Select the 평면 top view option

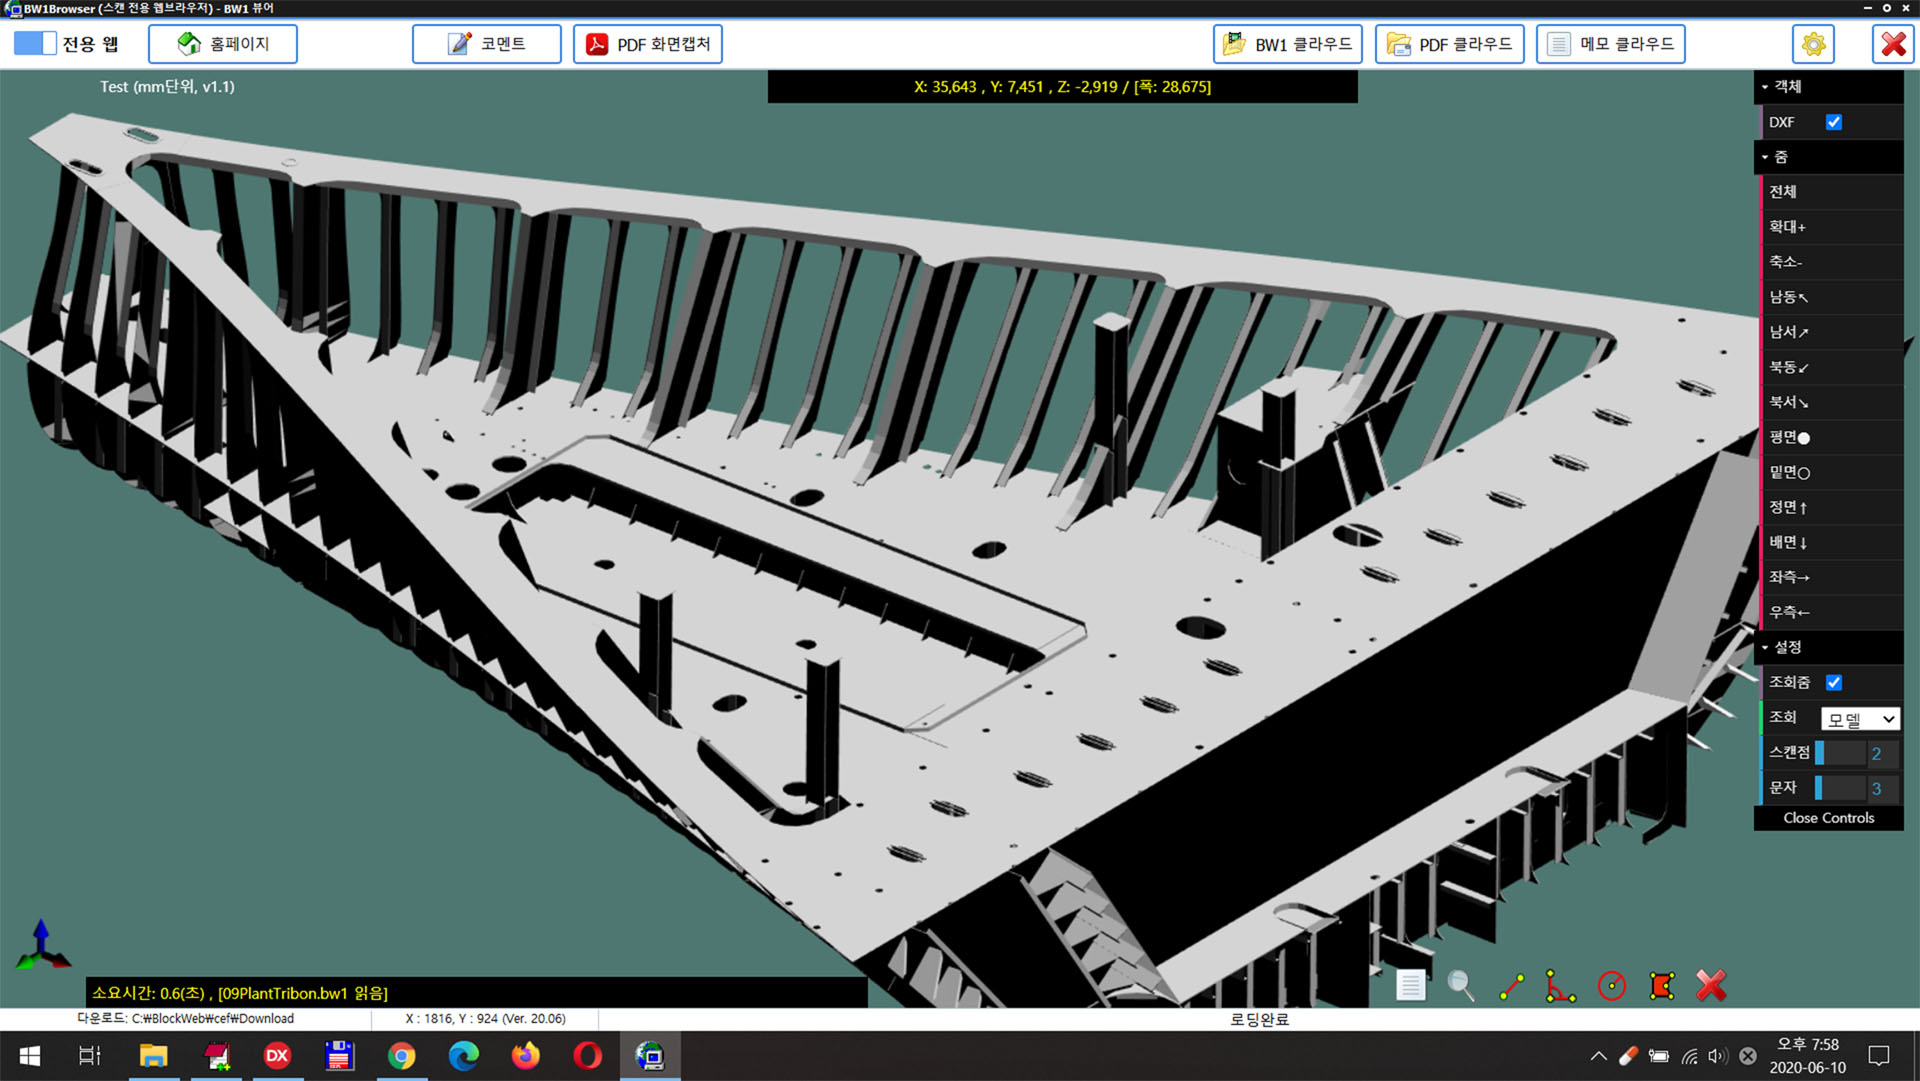coord(1789,437)
